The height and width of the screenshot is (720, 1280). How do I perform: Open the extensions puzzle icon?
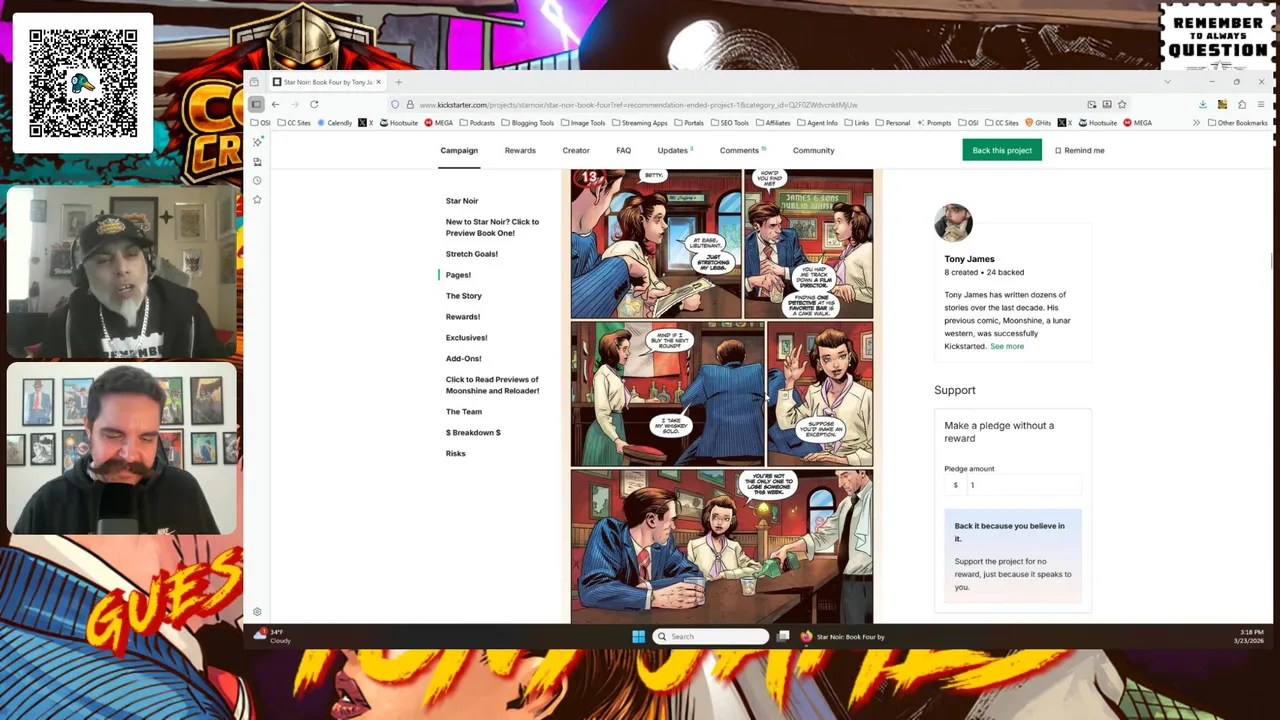coord(1241,104)
